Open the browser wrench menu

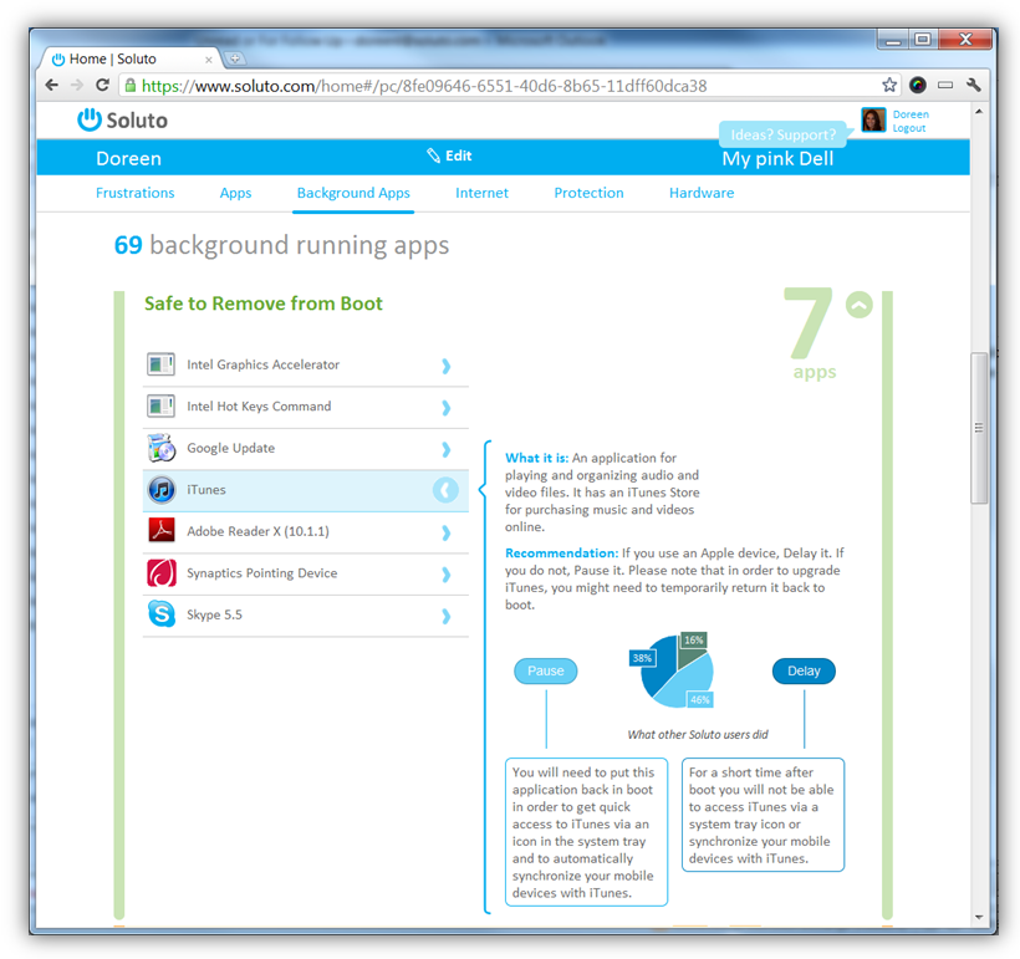[974, 85]
